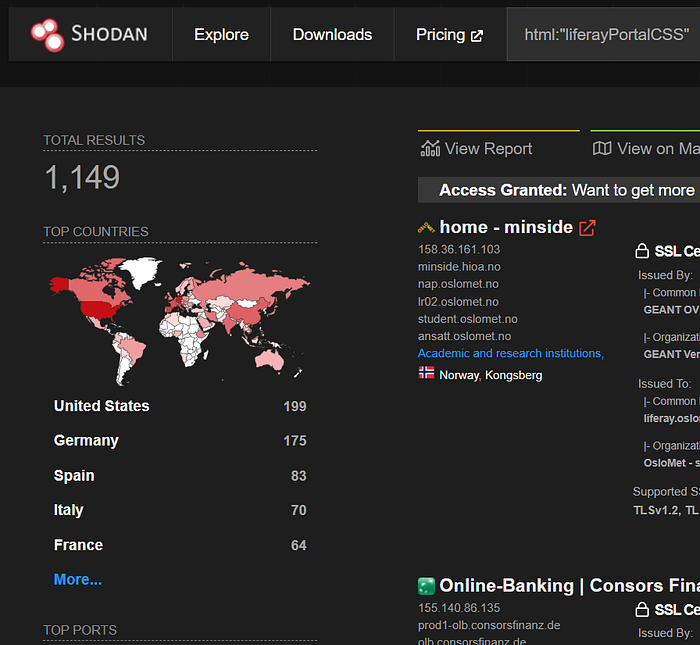Viewport: 700px width, 645px height.
Task: Filter by Italy country
Action: coord(68,510)
